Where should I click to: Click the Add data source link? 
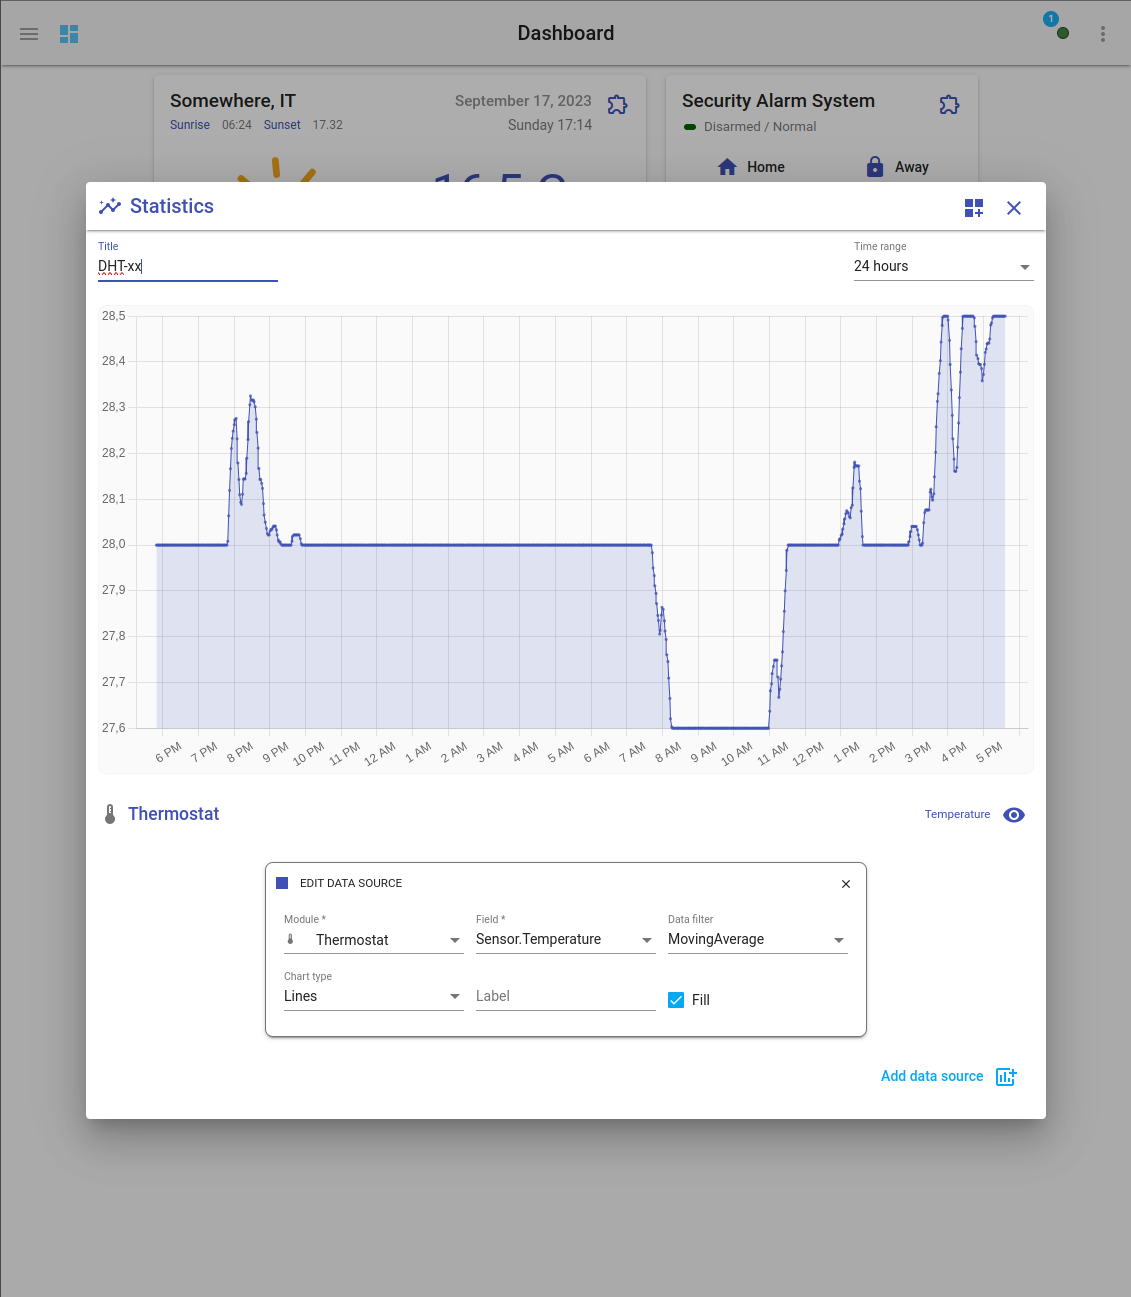pos(931,1076)
